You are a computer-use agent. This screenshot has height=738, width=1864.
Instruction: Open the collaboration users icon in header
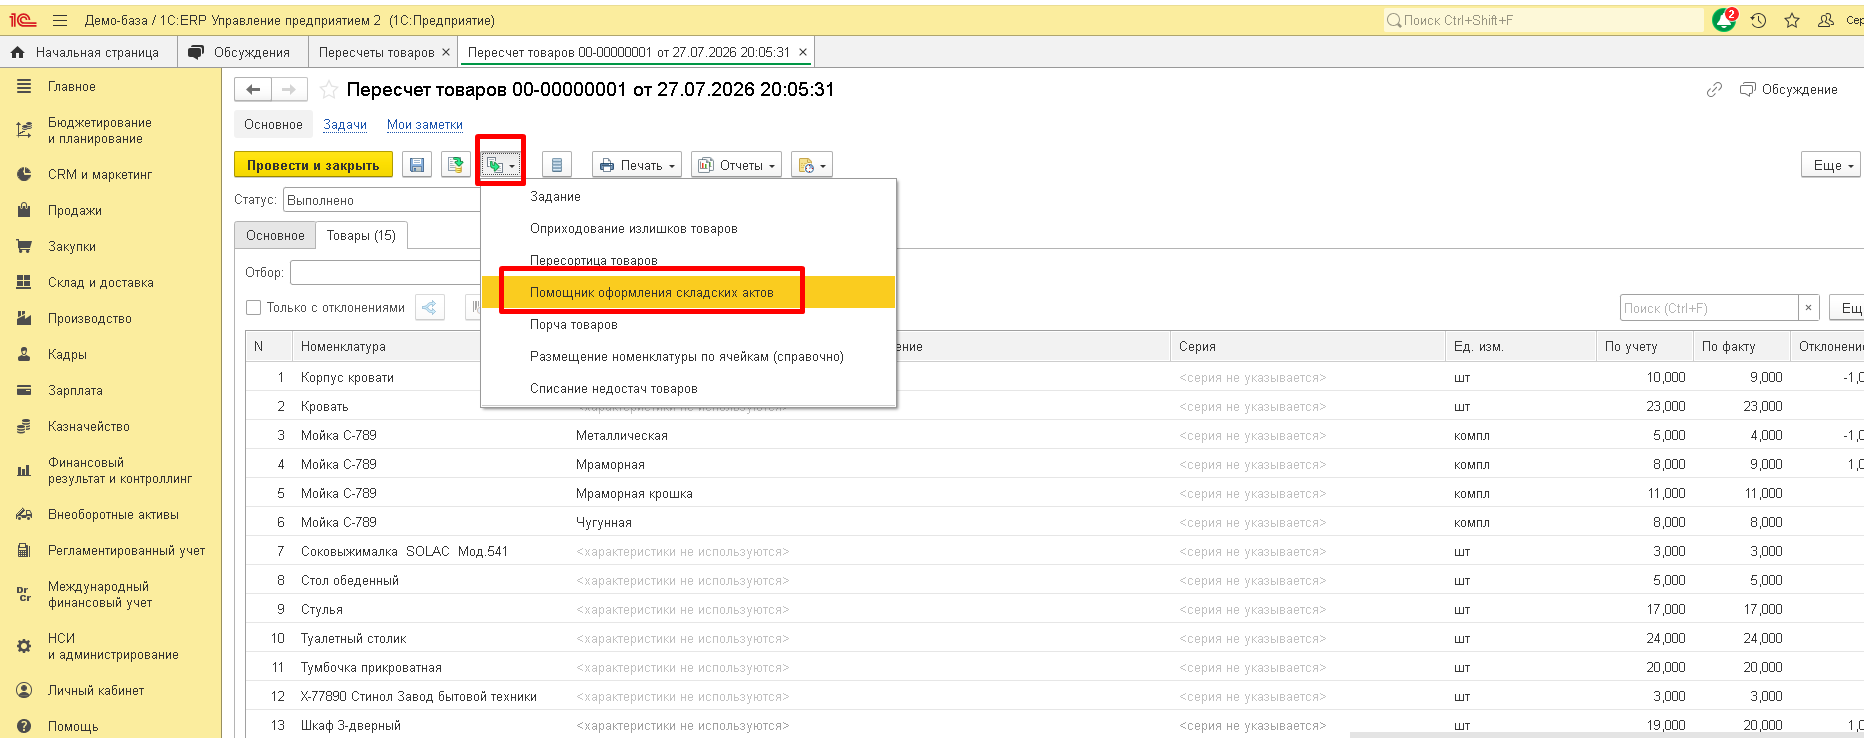click(1825, 20)
